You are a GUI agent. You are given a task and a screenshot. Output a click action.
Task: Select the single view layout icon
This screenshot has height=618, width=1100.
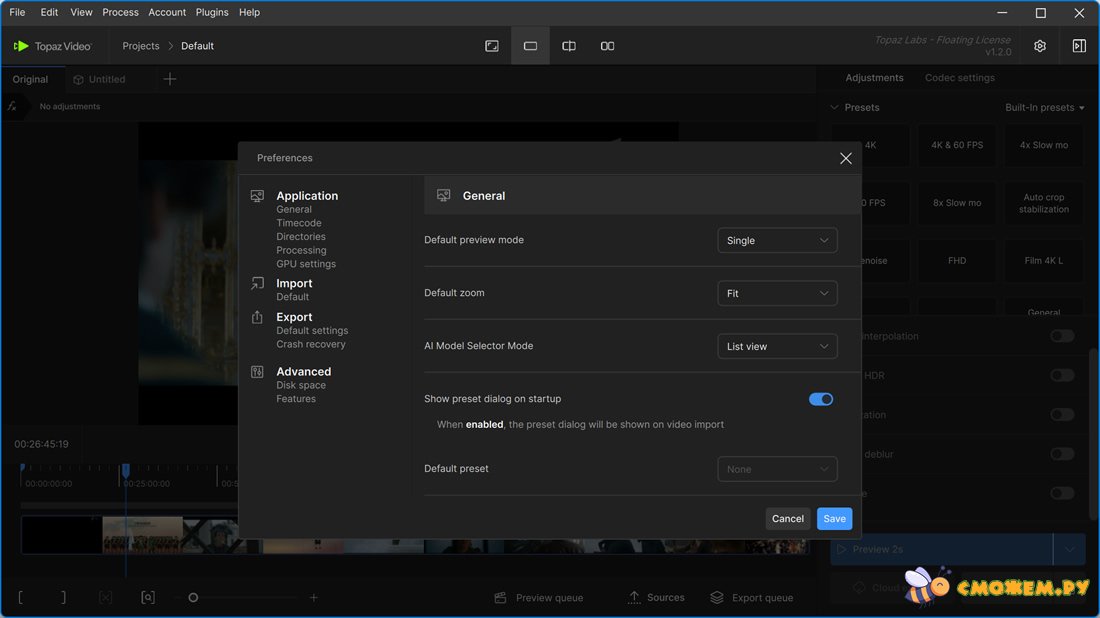tap(530, 46)
